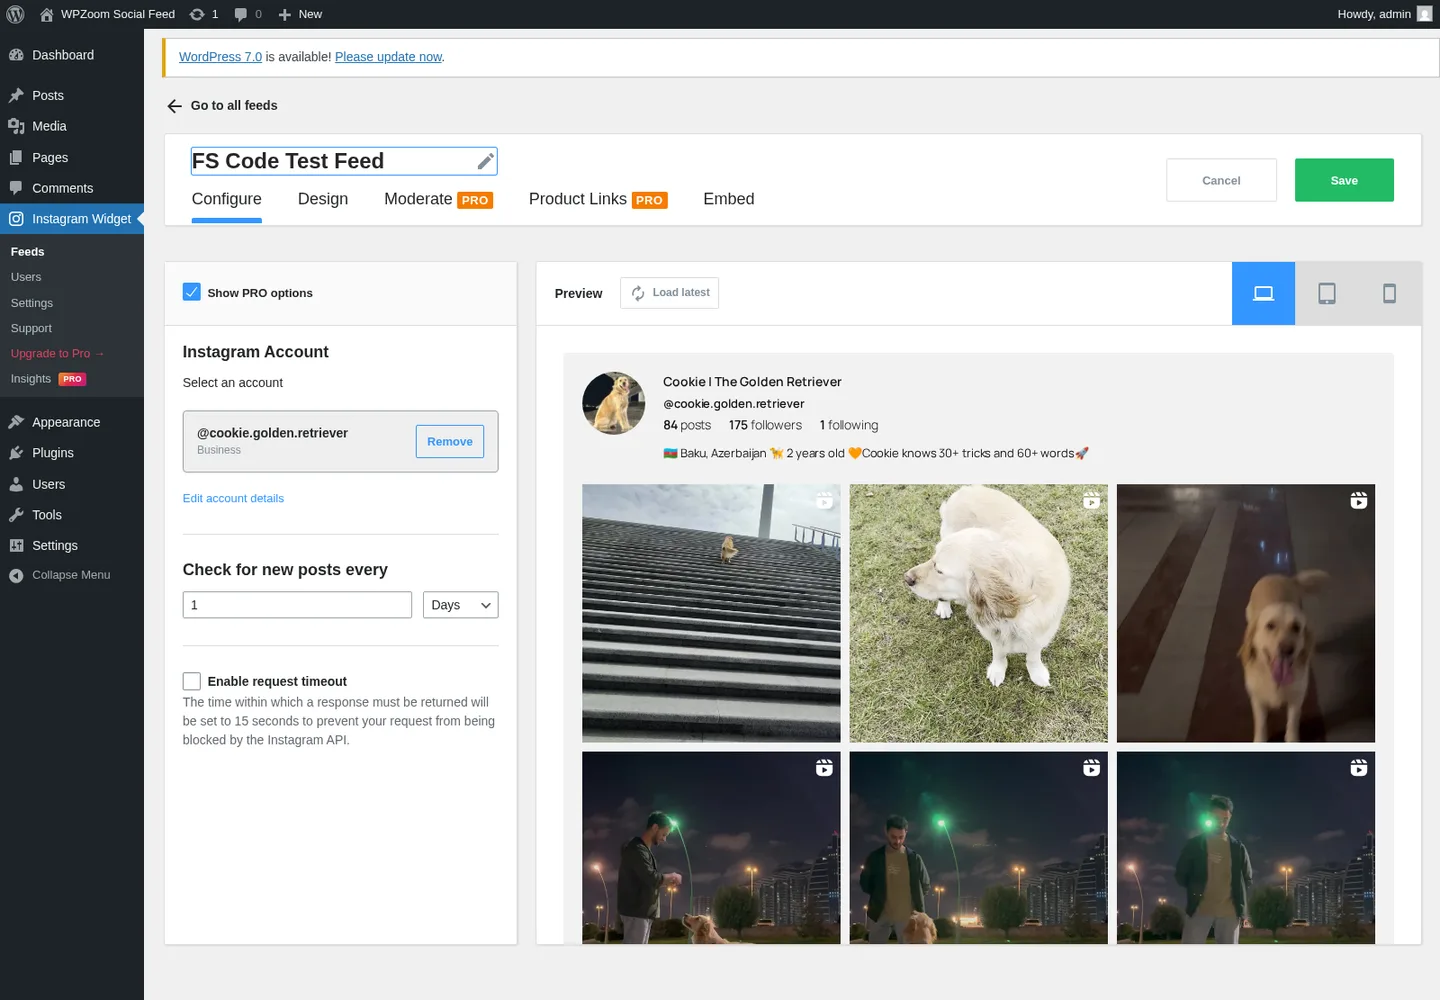The width and height of the screenshot is (1440, 1000).
Task: Click the WordPress 7.0 link
Action: pyautogui.click(x=220, y=57)
